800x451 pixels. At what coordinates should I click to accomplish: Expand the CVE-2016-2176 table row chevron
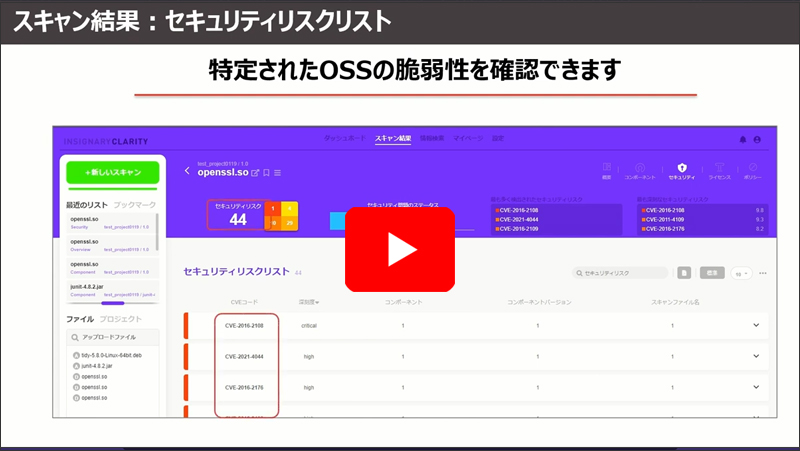pyautogui.click(x=756, y=387)
